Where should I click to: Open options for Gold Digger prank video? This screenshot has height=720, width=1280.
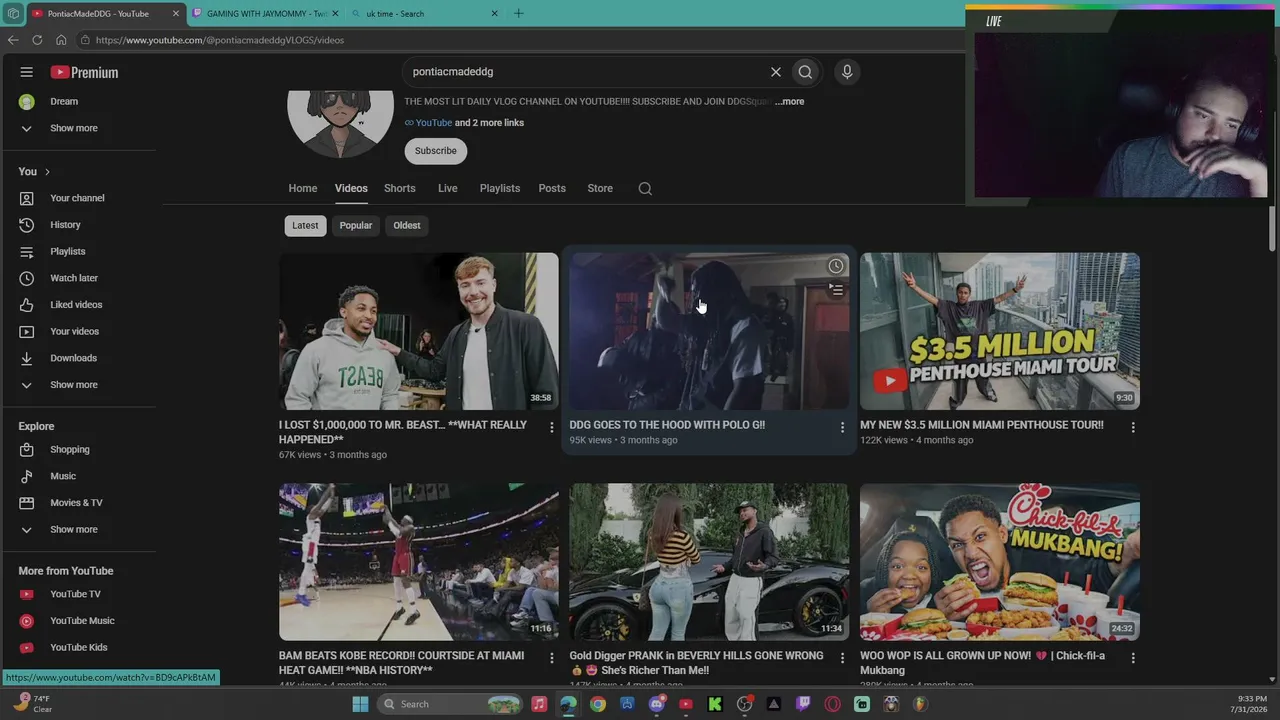pyautogui.click(x=842, y=658)
